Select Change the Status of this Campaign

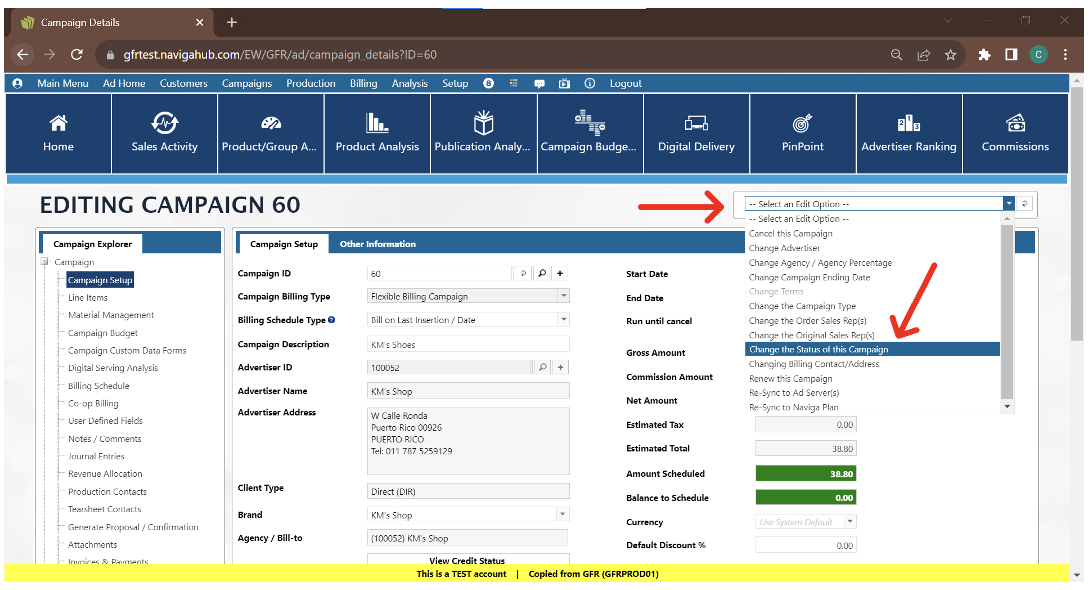click(872, 350)
